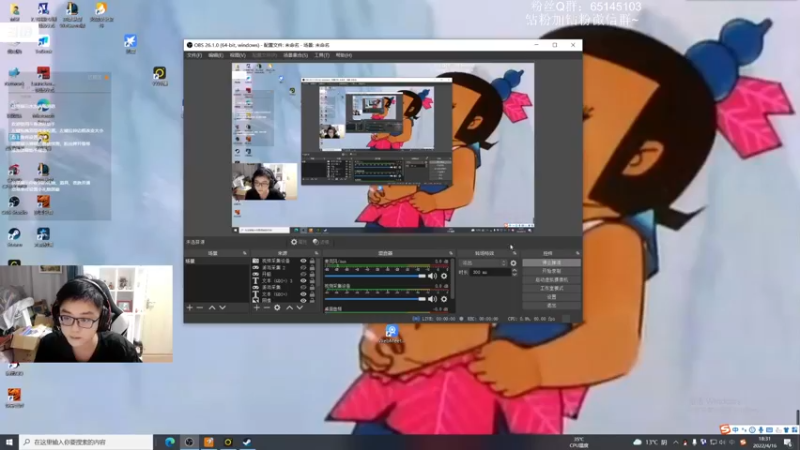This screenshot has height=450, width=800.
Task: Toggle visibility of 显示采集 2 source
Action: click(303, 267)
